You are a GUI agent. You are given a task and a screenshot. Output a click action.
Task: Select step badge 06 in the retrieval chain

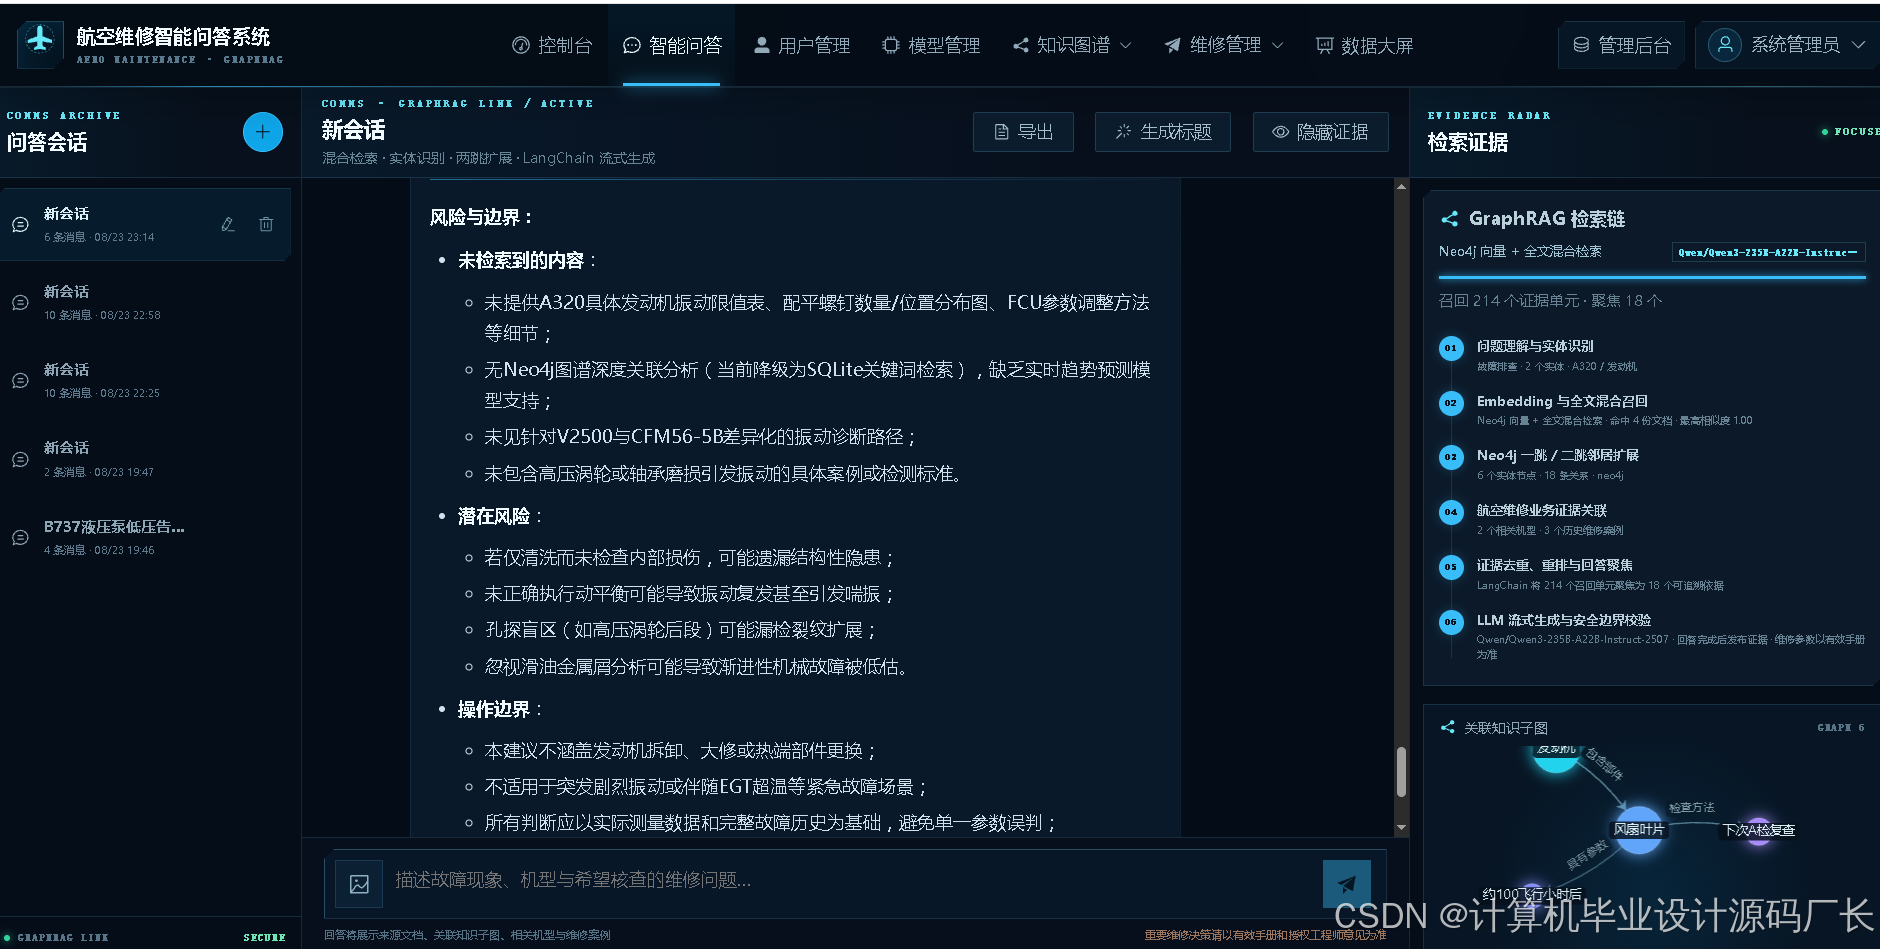(x=1451, y=622)
